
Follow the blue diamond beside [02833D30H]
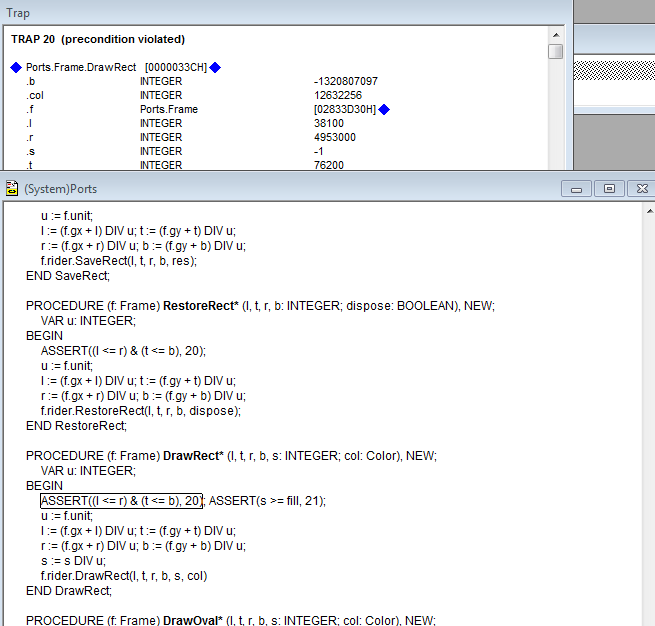click(384, 109)
